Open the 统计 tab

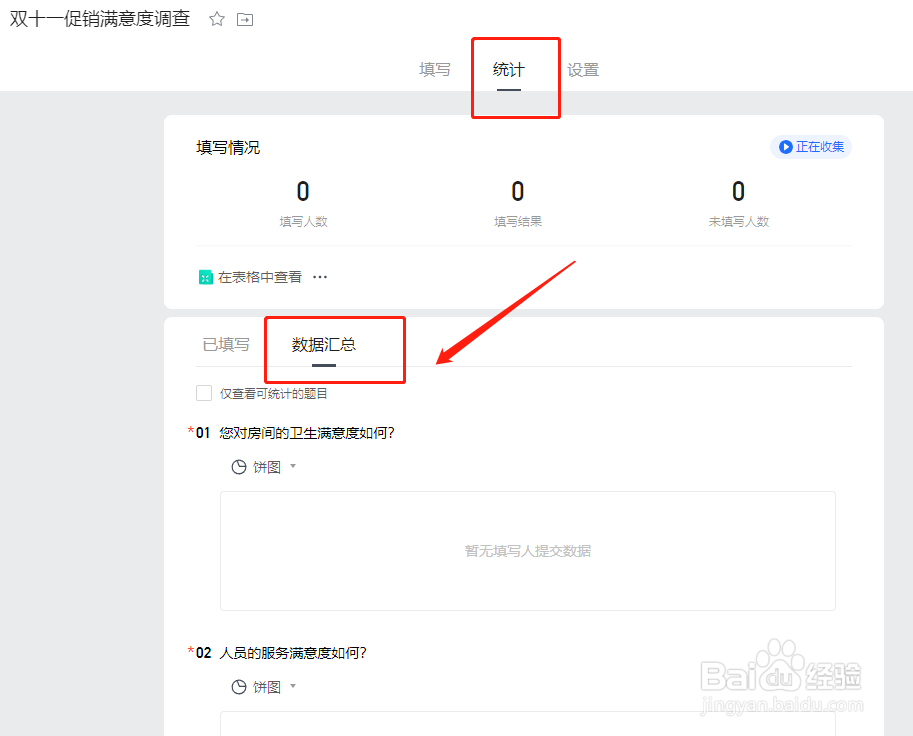click(508, 70)
